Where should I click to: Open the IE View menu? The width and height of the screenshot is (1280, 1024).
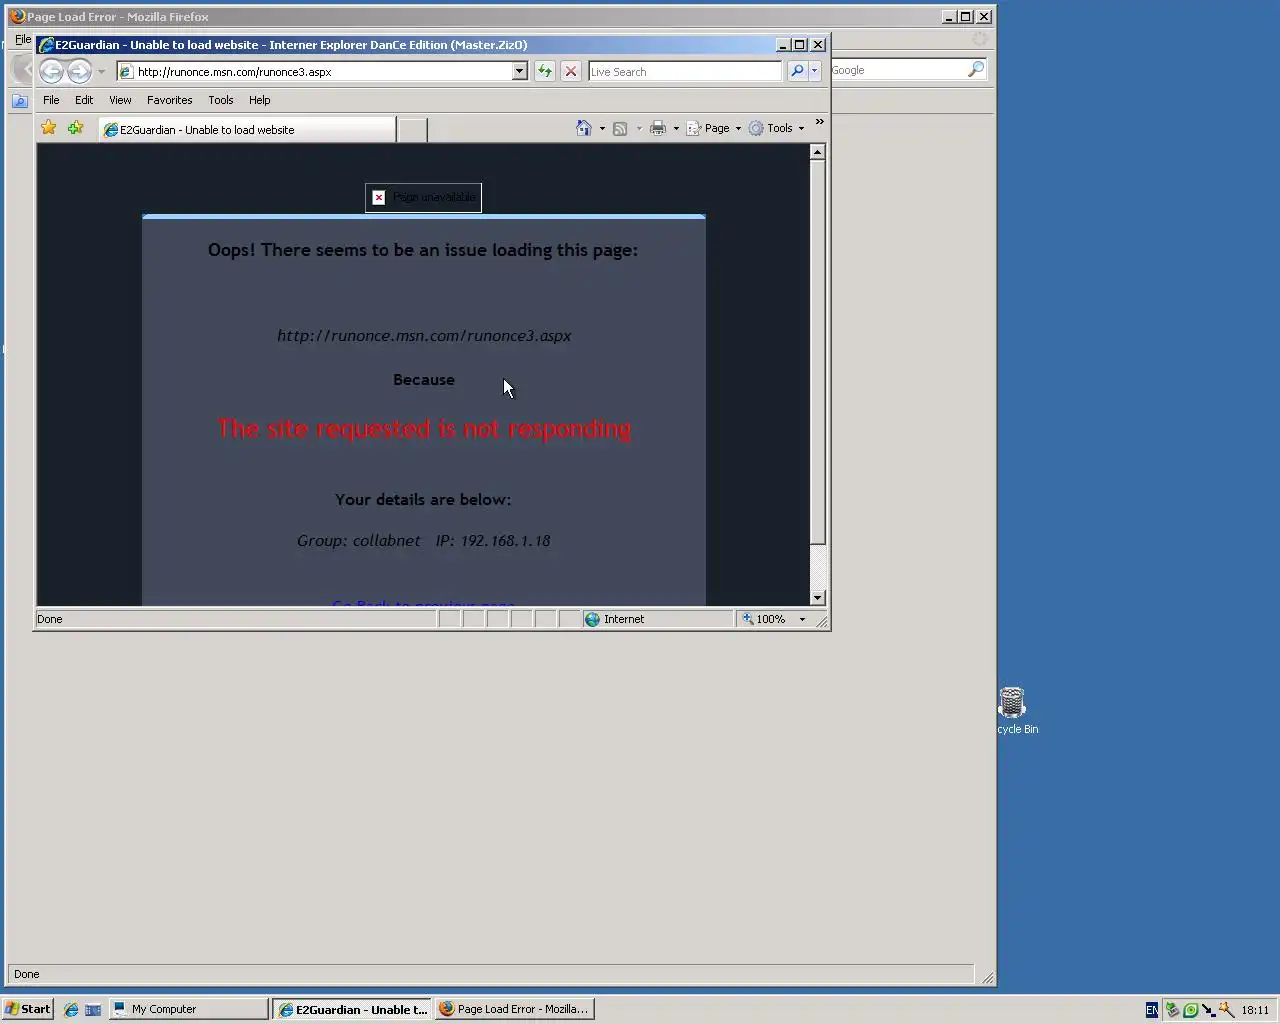(120, 100)
